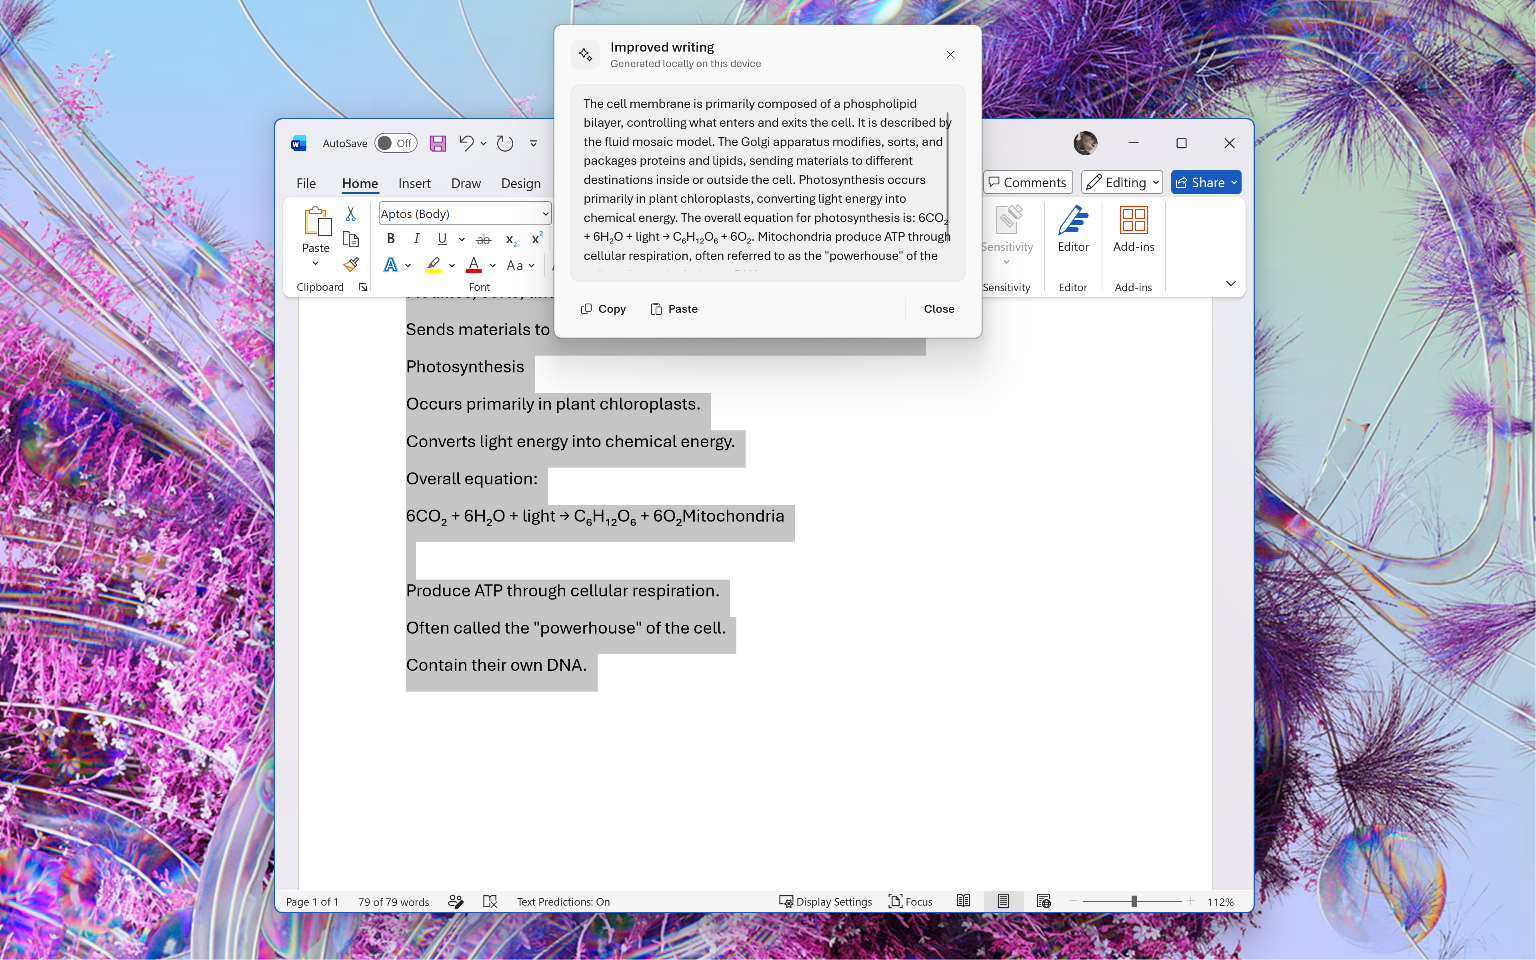Open Change Case Aa dropdown

[x=520, y=265]
